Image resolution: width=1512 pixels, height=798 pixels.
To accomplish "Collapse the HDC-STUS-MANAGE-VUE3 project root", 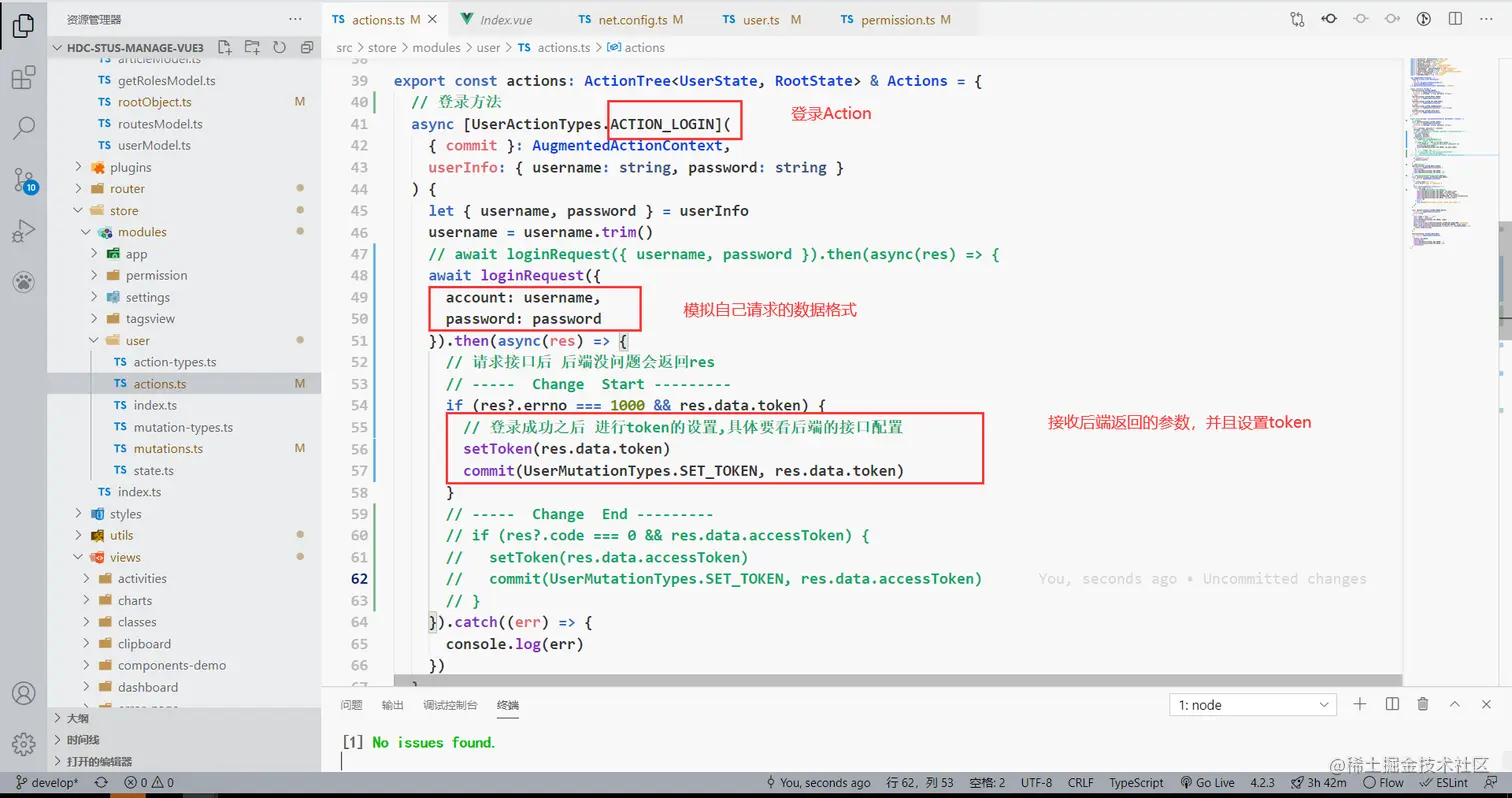I will tap(132, 47).
